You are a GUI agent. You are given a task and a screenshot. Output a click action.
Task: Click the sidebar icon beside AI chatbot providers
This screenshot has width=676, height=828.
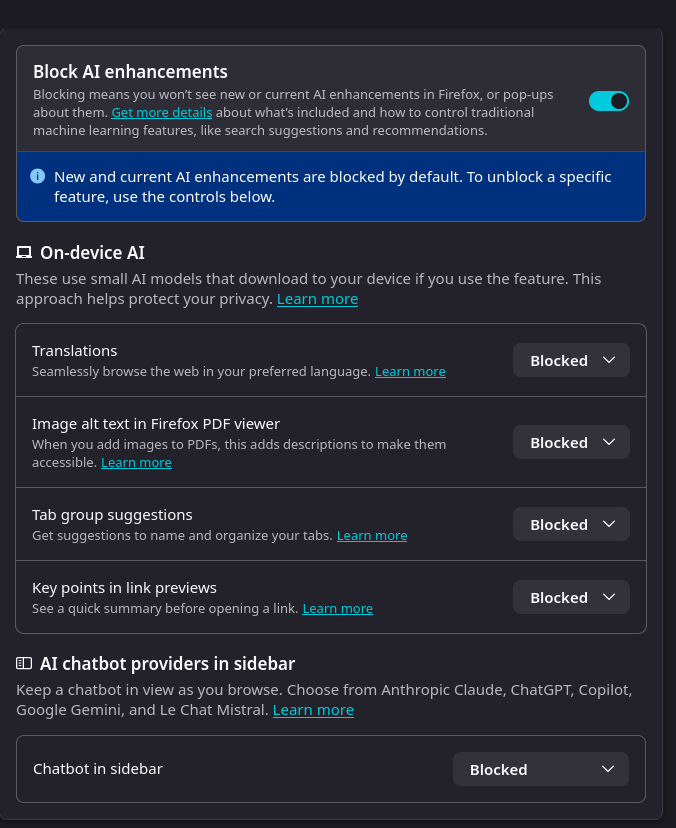click(24, 663)
